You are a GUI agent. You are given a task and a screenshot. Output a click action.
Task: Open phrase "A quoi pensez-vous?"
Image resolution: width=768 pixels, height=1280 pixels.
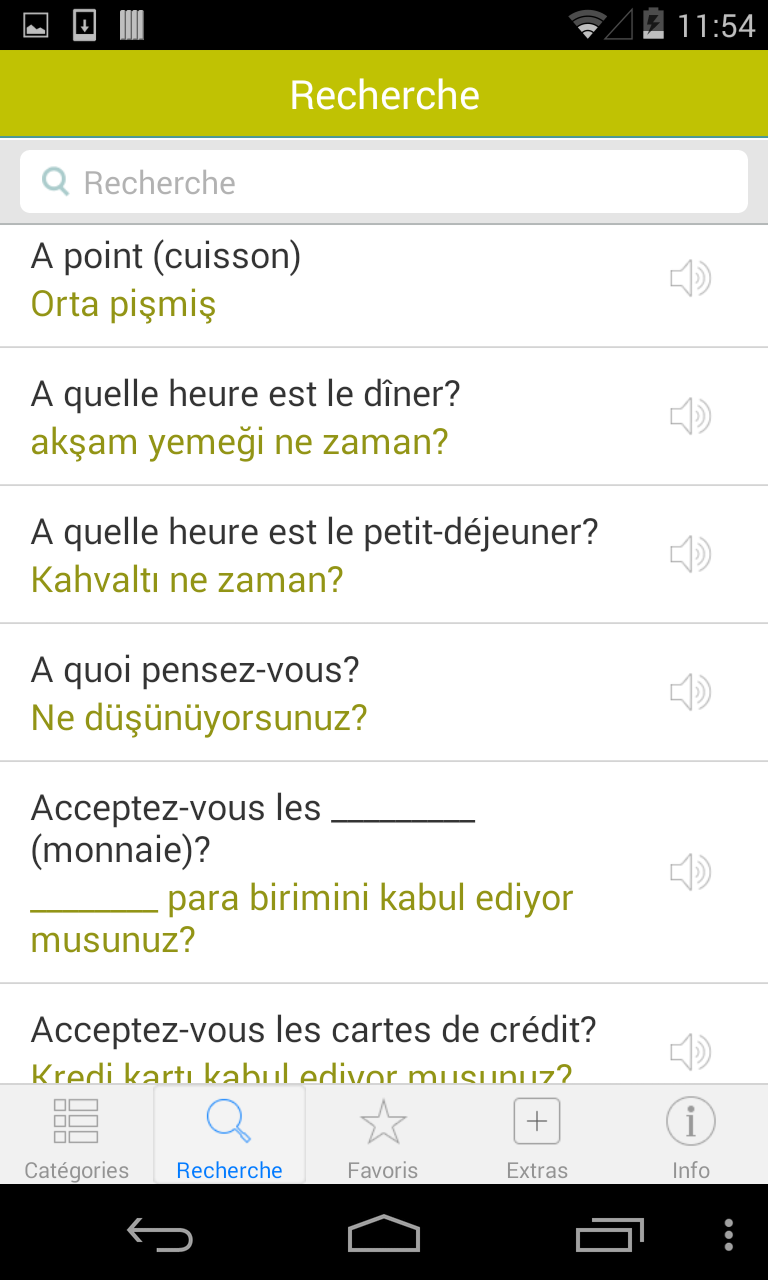(384, 693)
